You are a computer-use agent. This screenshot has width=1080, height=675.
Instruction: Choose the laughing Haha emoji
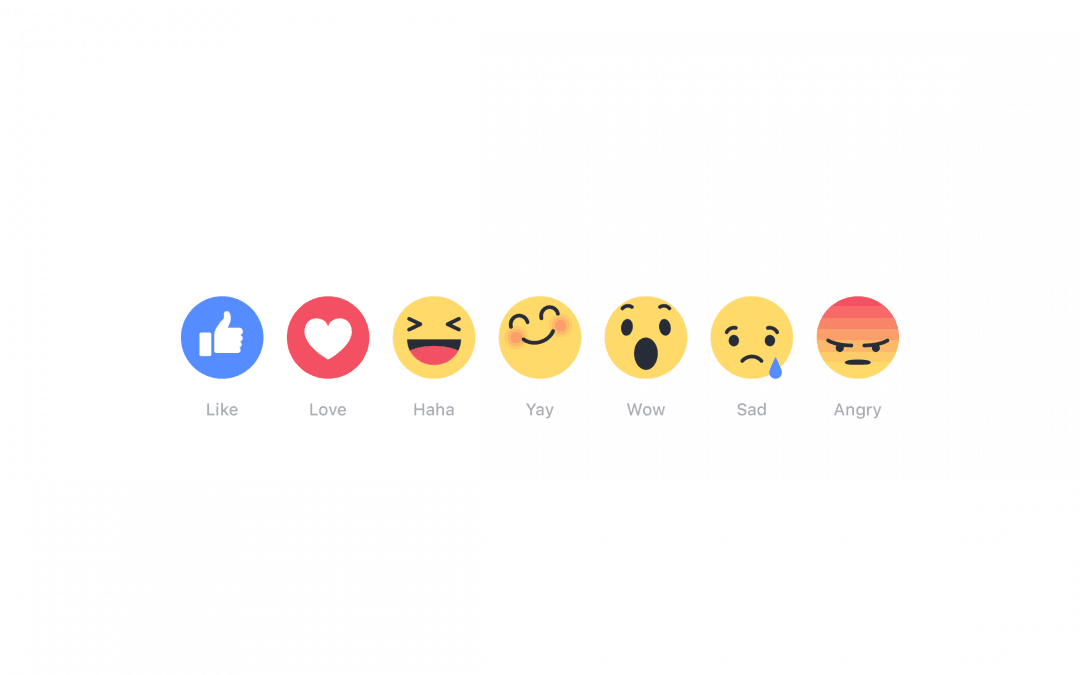pos(434,338)
